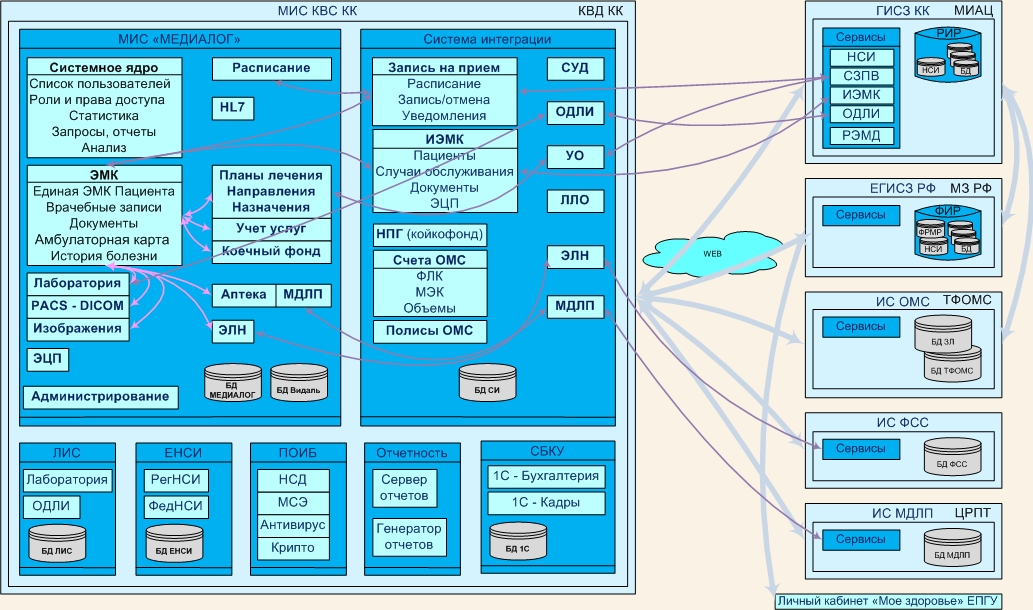The height and width of the screenshot is (610, 1033).
Task: Select the Крипто block in ПОИБ
Action: coord(293,548)
